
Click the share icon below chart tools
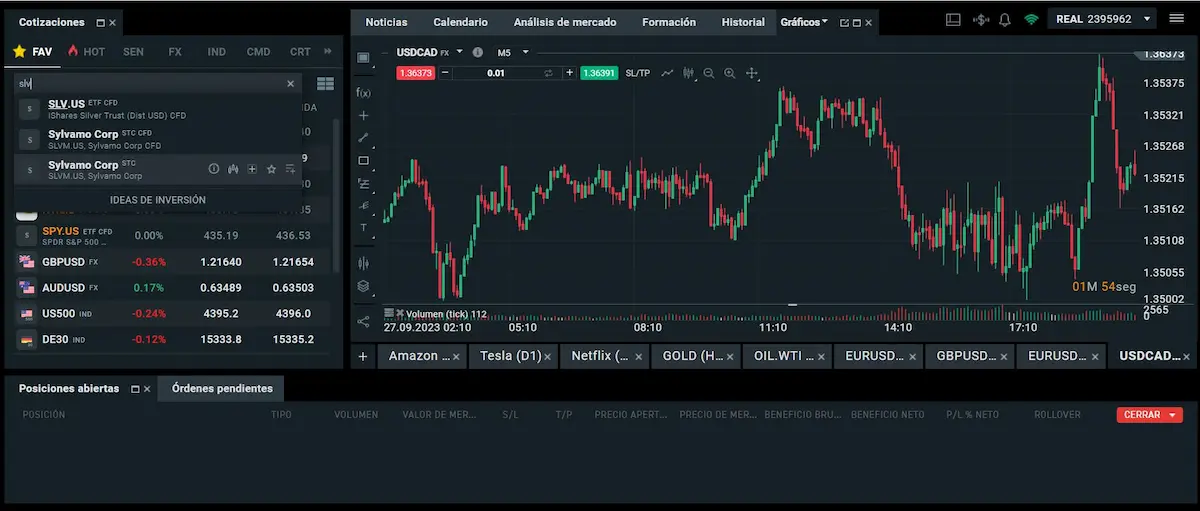coord(363,322)
